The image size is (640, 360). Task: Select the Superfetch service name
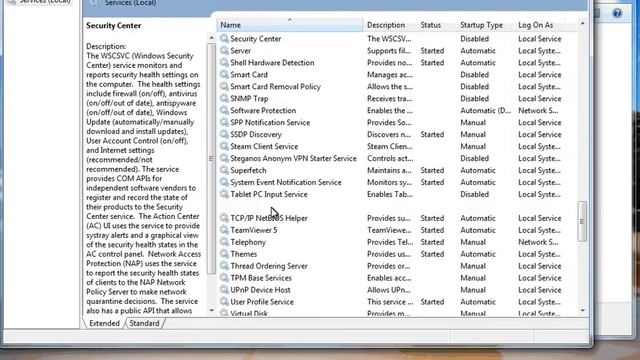pyautogui.click(x=248, y=170)
